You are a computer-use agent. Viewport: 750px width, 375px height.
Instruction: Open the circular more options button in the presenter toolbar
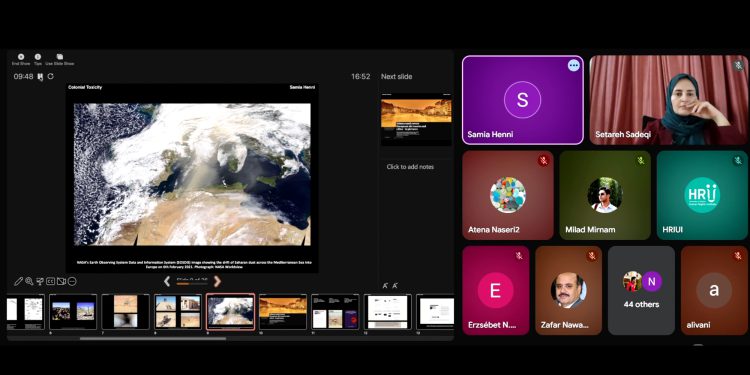pyautogui.click(x=72, y=281)
